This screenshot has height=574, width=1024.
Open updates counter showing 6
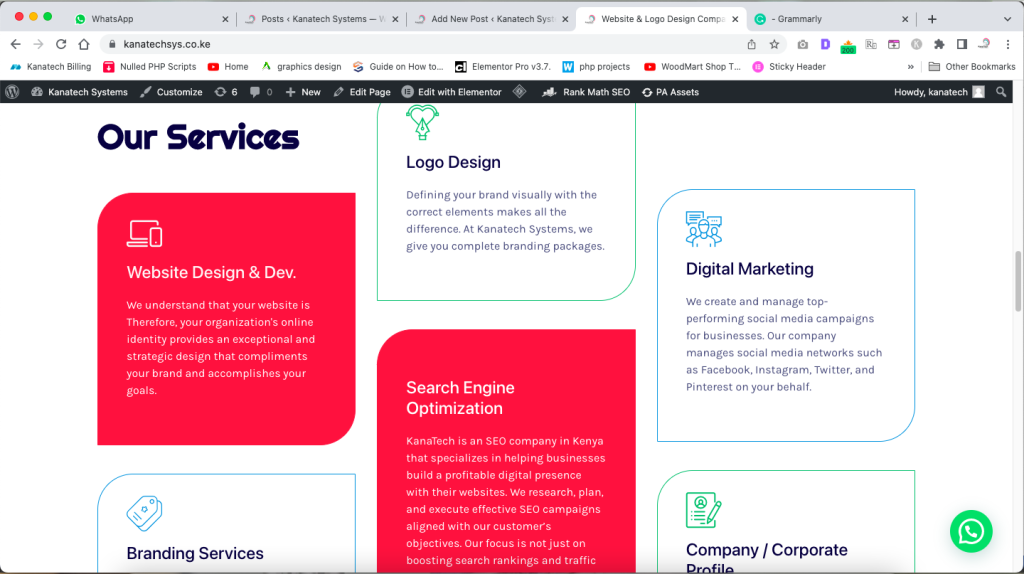[x=226, y=92]
